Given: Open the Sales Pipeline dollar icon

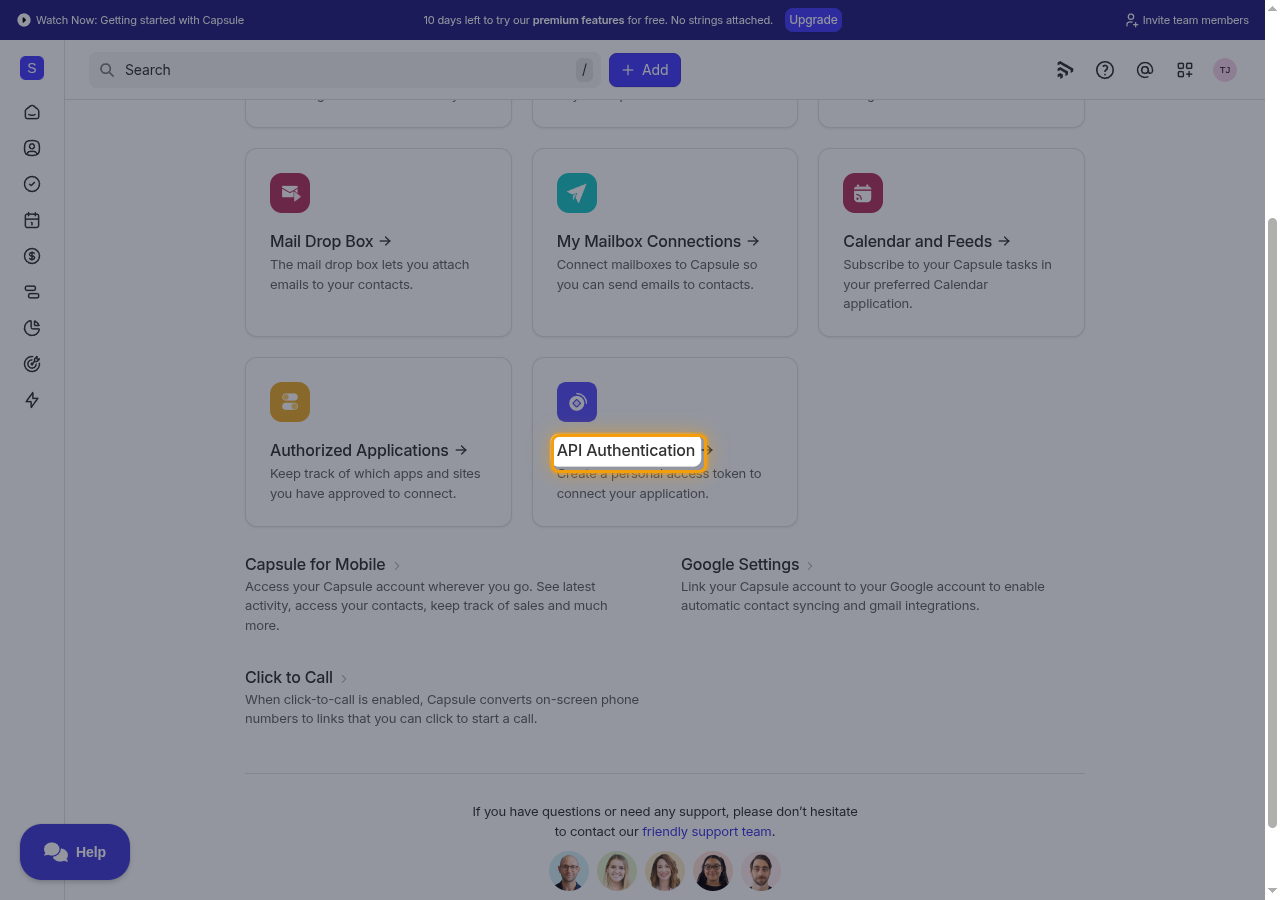Looking at the screenshot, I should coord(32,256).
